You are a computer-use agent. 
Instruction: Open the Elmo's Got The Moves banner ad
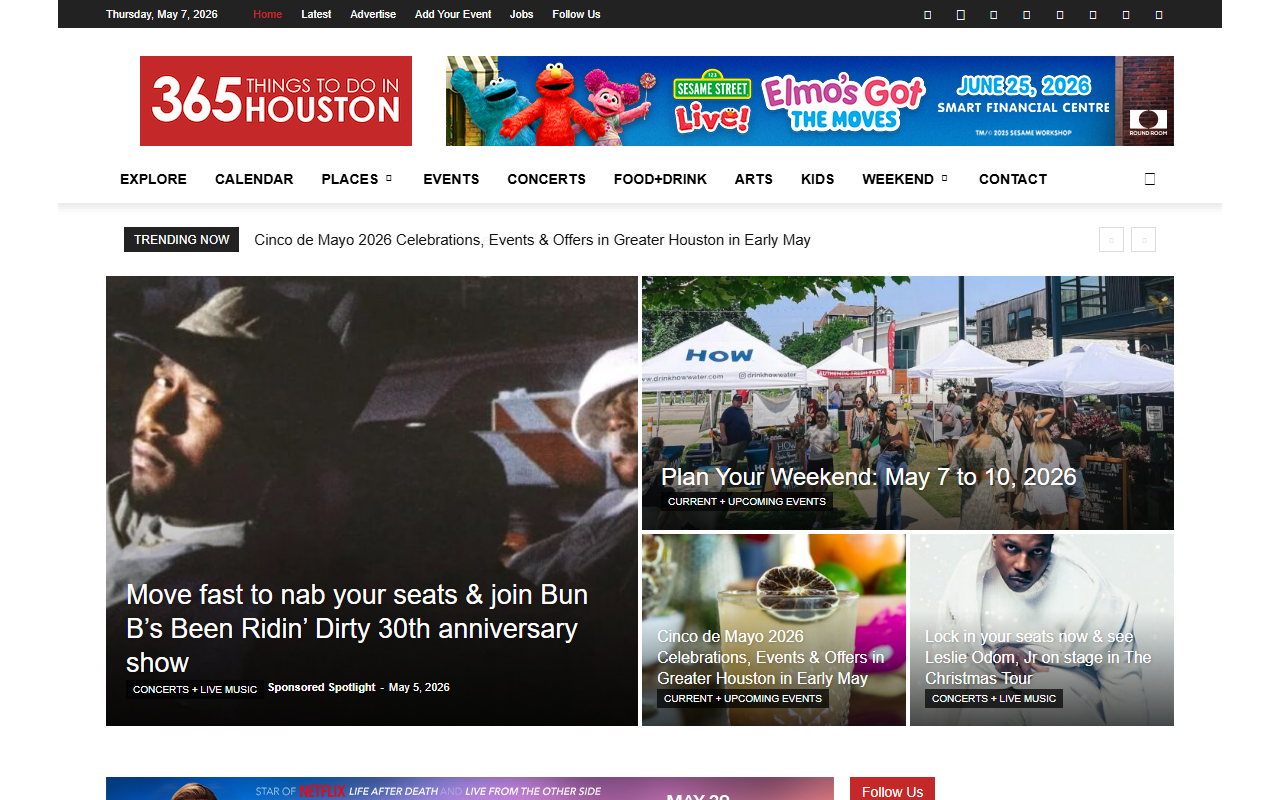[x=810, y=101]
